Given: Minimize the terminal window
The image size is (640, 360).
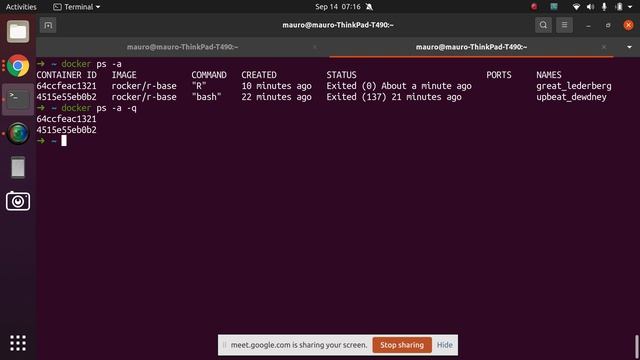Looking at the screenshot, I should pos(588,25).
